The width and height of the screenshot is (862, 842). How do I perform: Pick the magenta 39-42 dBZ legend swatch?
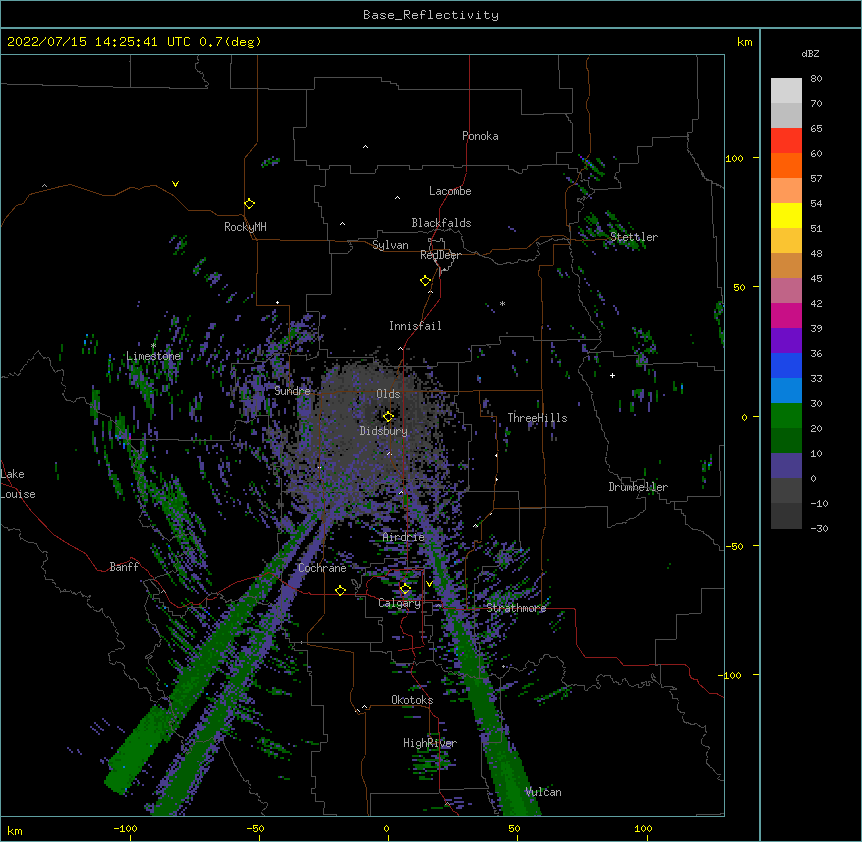[x=786, y=316]
